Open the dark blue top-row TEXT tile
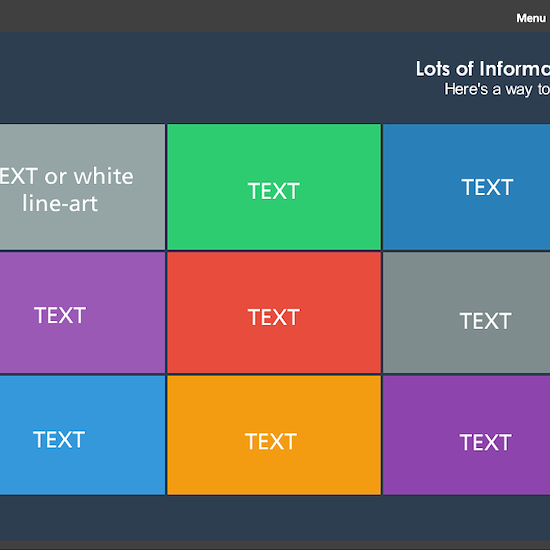Screen dimensions: 550x550 467,187
